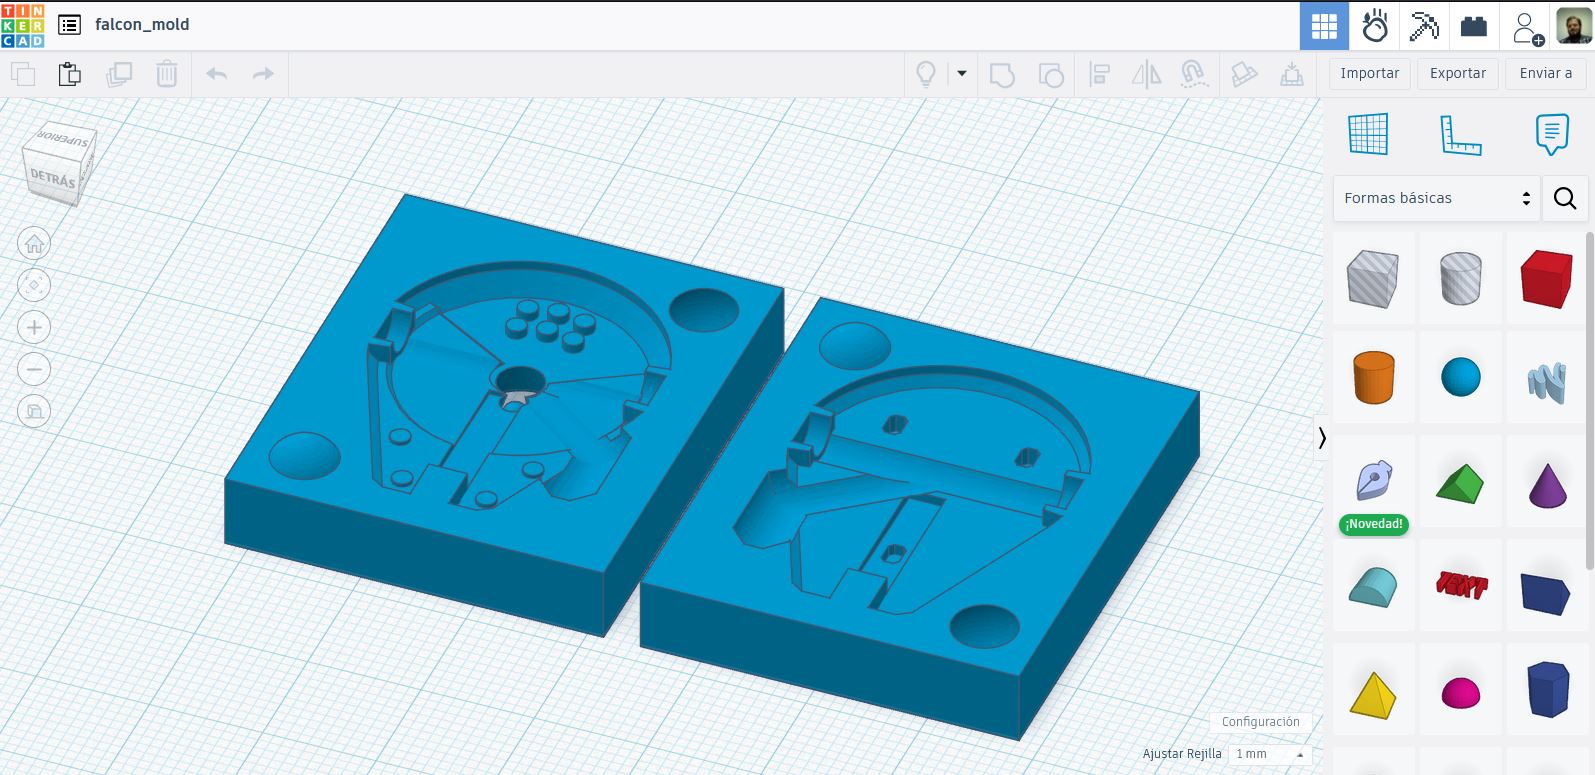Click the Zoom in plus button
The width and height of the screenshot is (1595, 775).
click(x=34, y=327)
